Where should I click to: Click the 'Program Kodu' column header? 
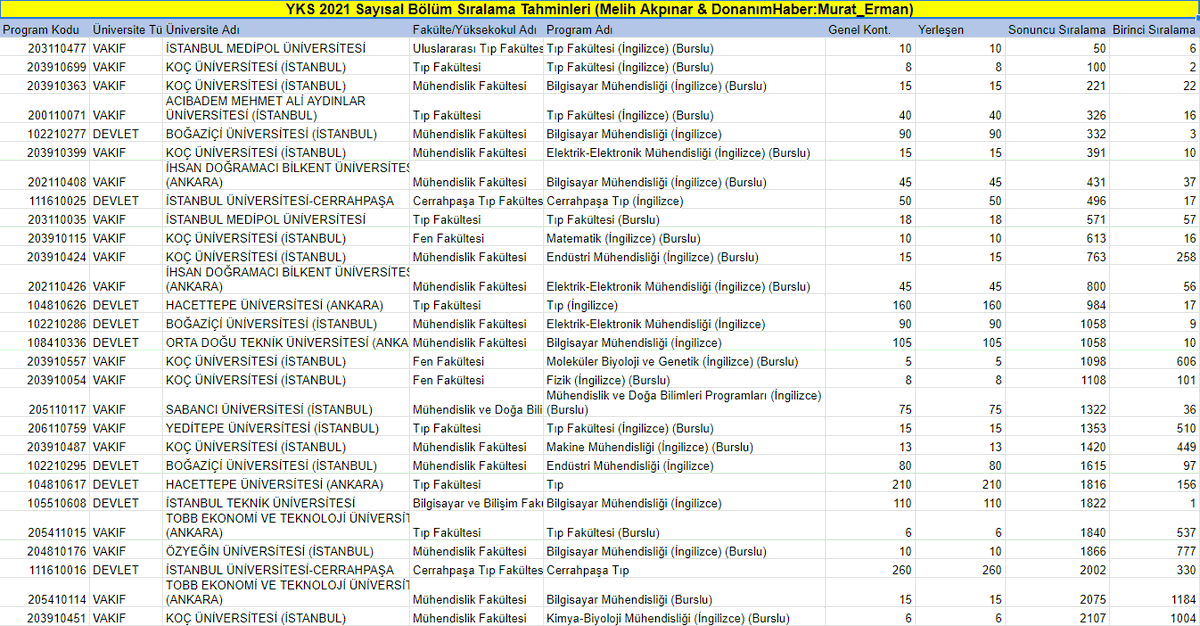(x=44, y=30)
